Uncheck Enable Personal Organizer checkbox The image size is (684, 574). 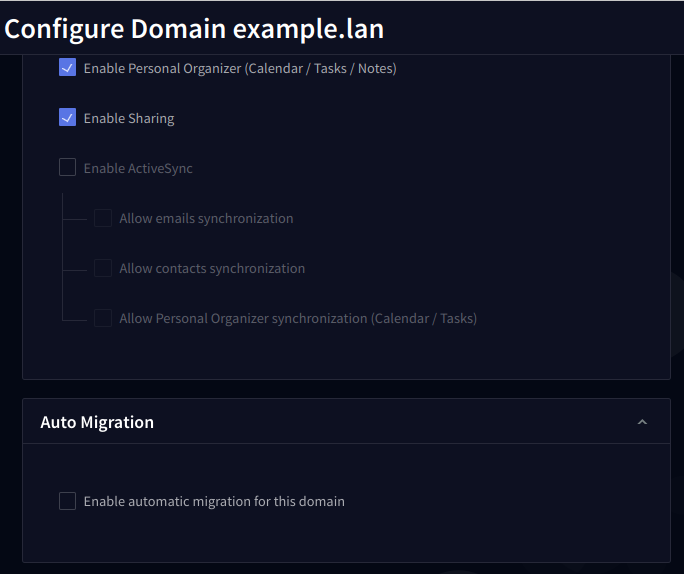(x=67, y=68)
